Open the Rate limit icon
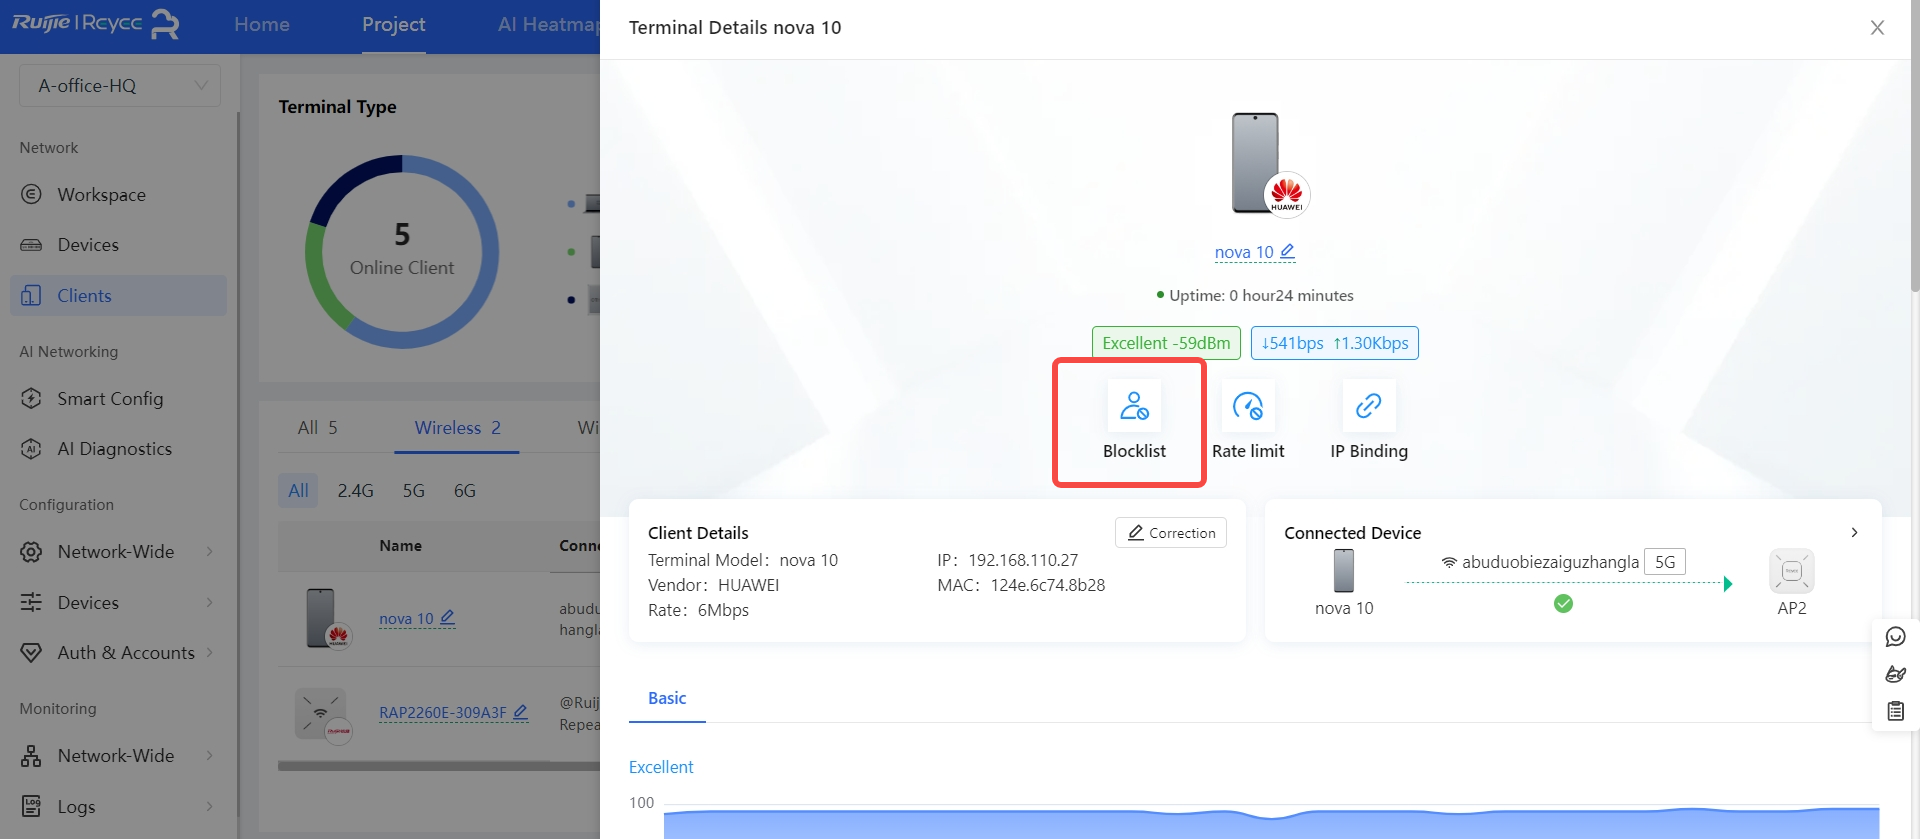The height and width of the screenshot is (839, 1920). pyautogui.click(x=1248, y=406)
